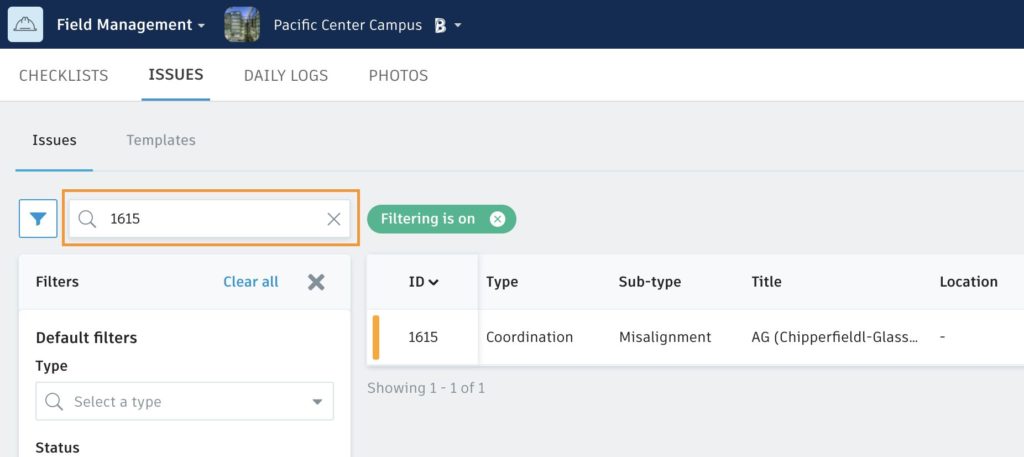This screenshot has width=1024, height=457.
Task: Open the Pacific Center Campus project switcher arrow
Action: 458,25
